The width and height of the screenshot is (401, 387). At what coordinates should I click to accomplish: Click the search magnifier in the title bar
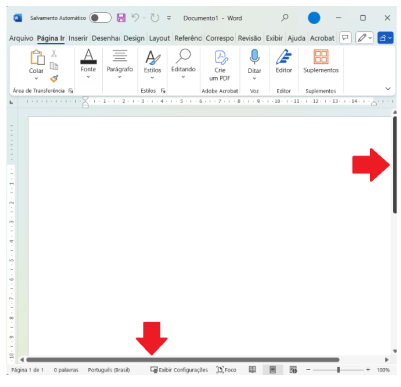pos(285,17)
